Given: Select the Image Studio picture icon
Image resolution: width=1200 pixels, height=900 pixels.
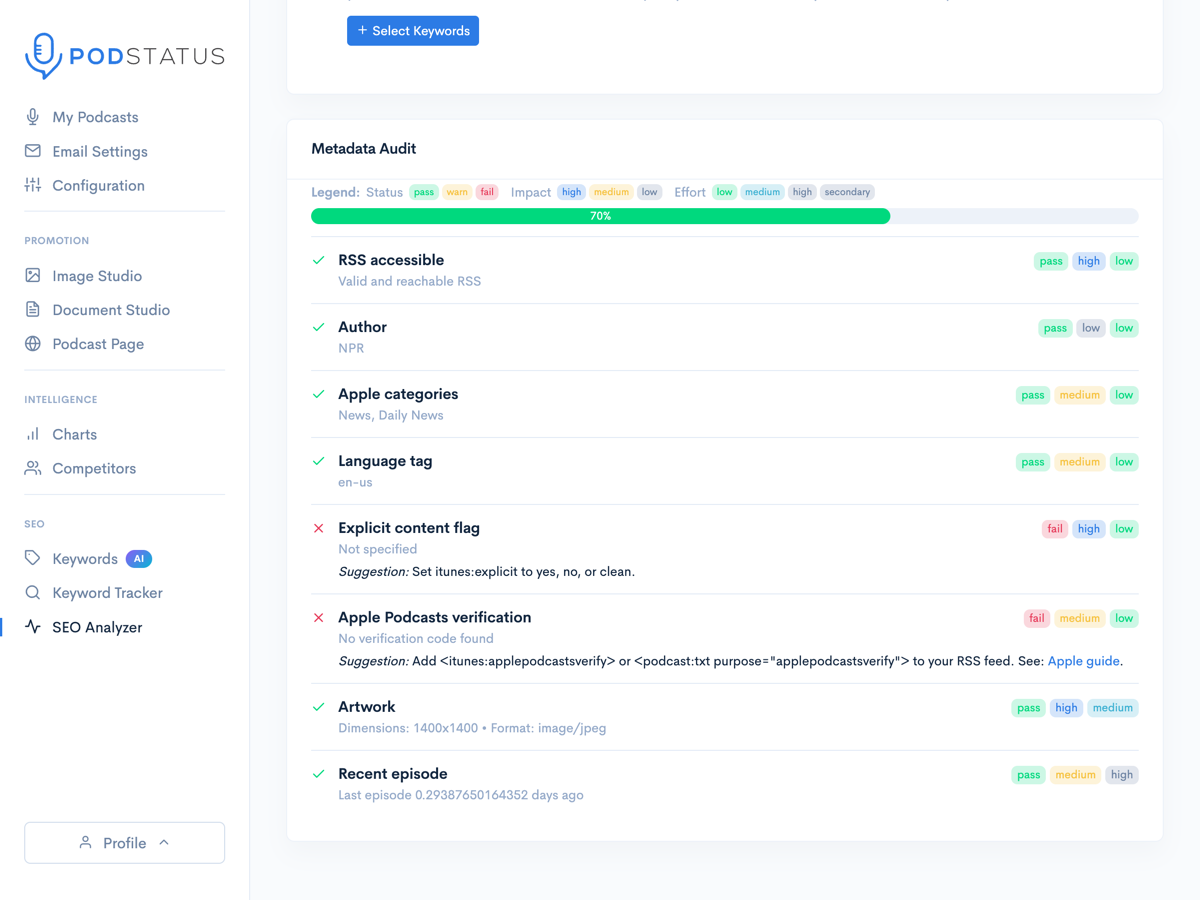Looking at the screenshot, I should pyautogui.click(x=32, y=275).
